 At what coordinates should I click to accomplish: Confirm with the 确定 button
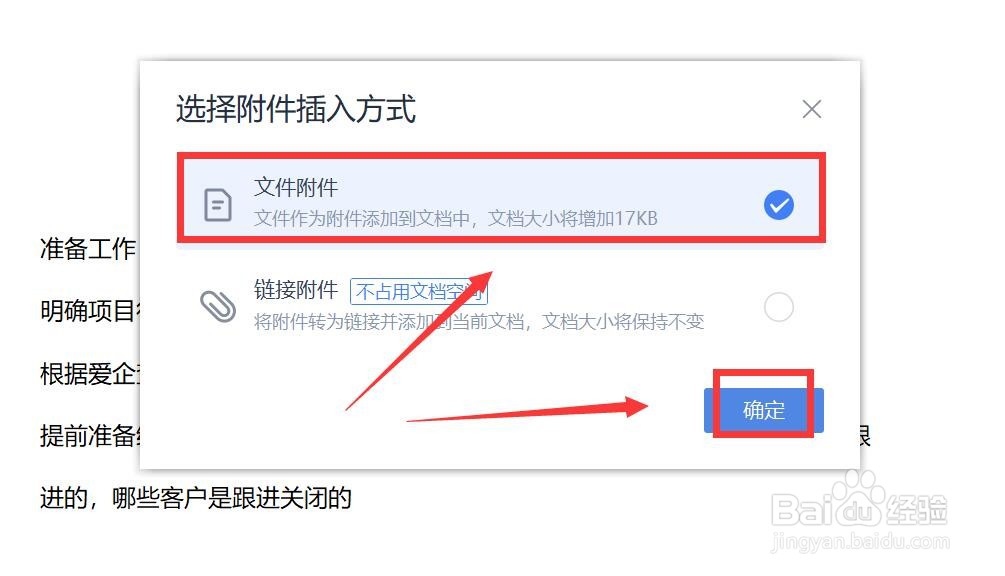click(763, 410)
